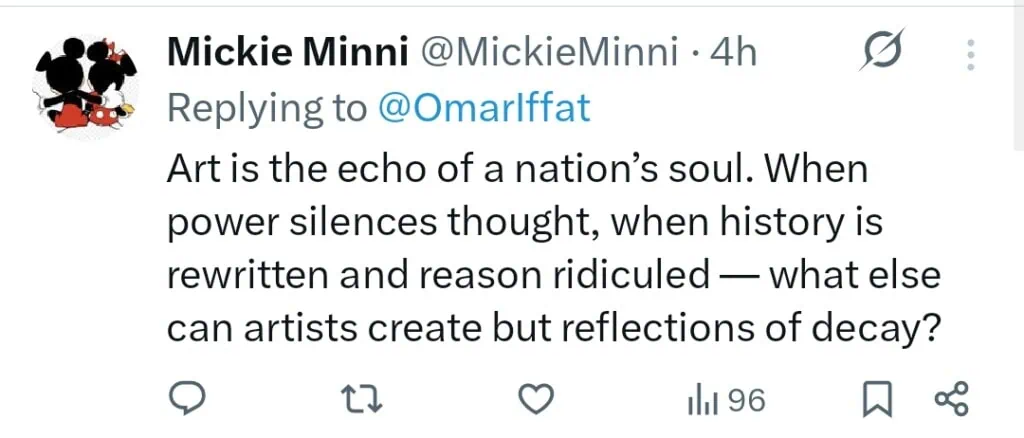The image size is (1024, 438).
Task: Open the three-dot more options menu
Action: (x=969, y=55)
